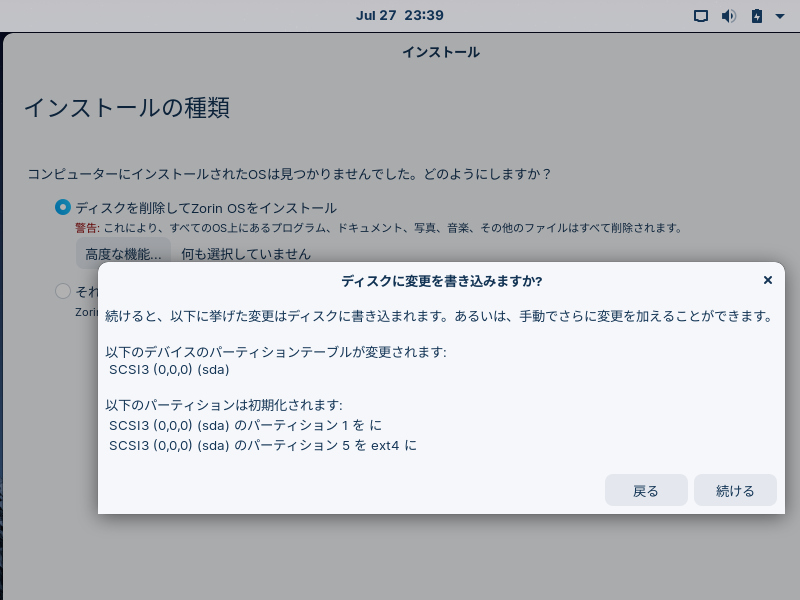Open the screen display icon in the top bar
This screenshot has height=600, width=800.
click(701, 16)
